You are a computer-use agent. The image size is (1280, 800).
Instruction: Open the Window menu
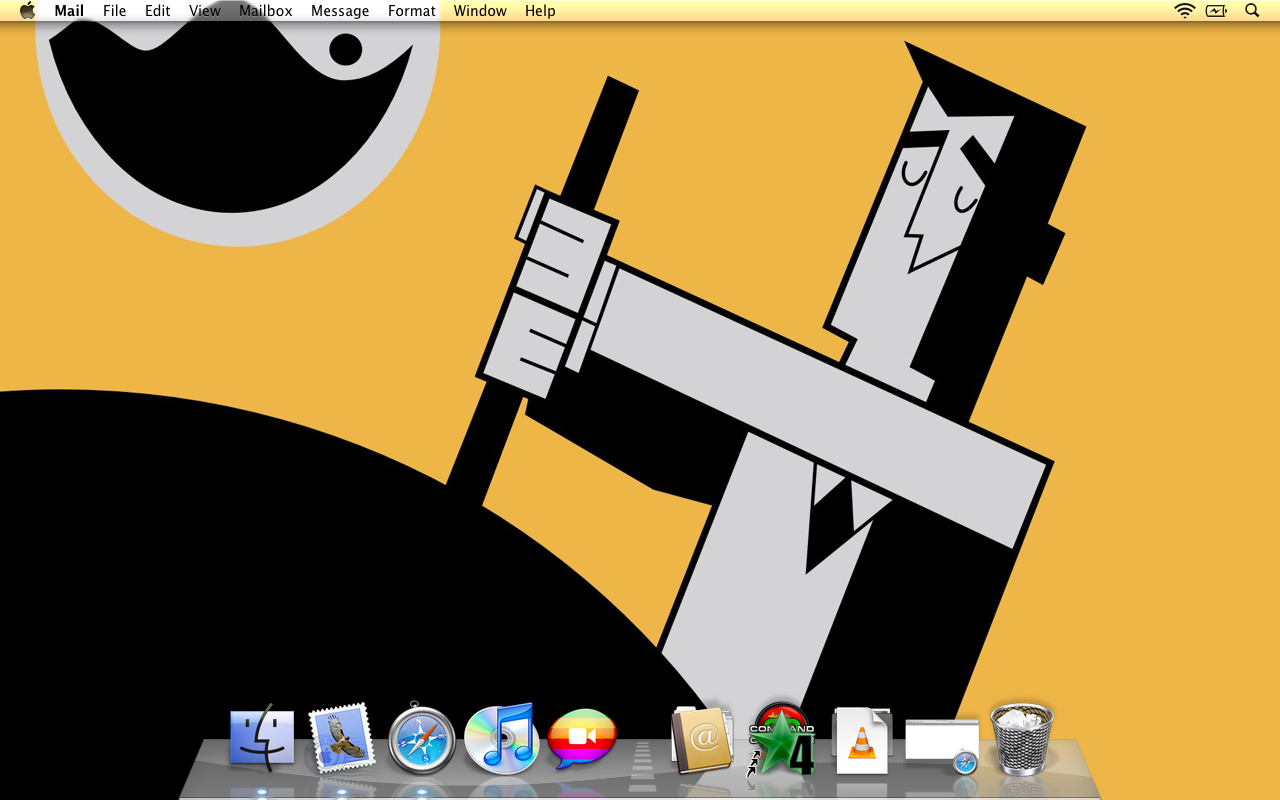480,11
